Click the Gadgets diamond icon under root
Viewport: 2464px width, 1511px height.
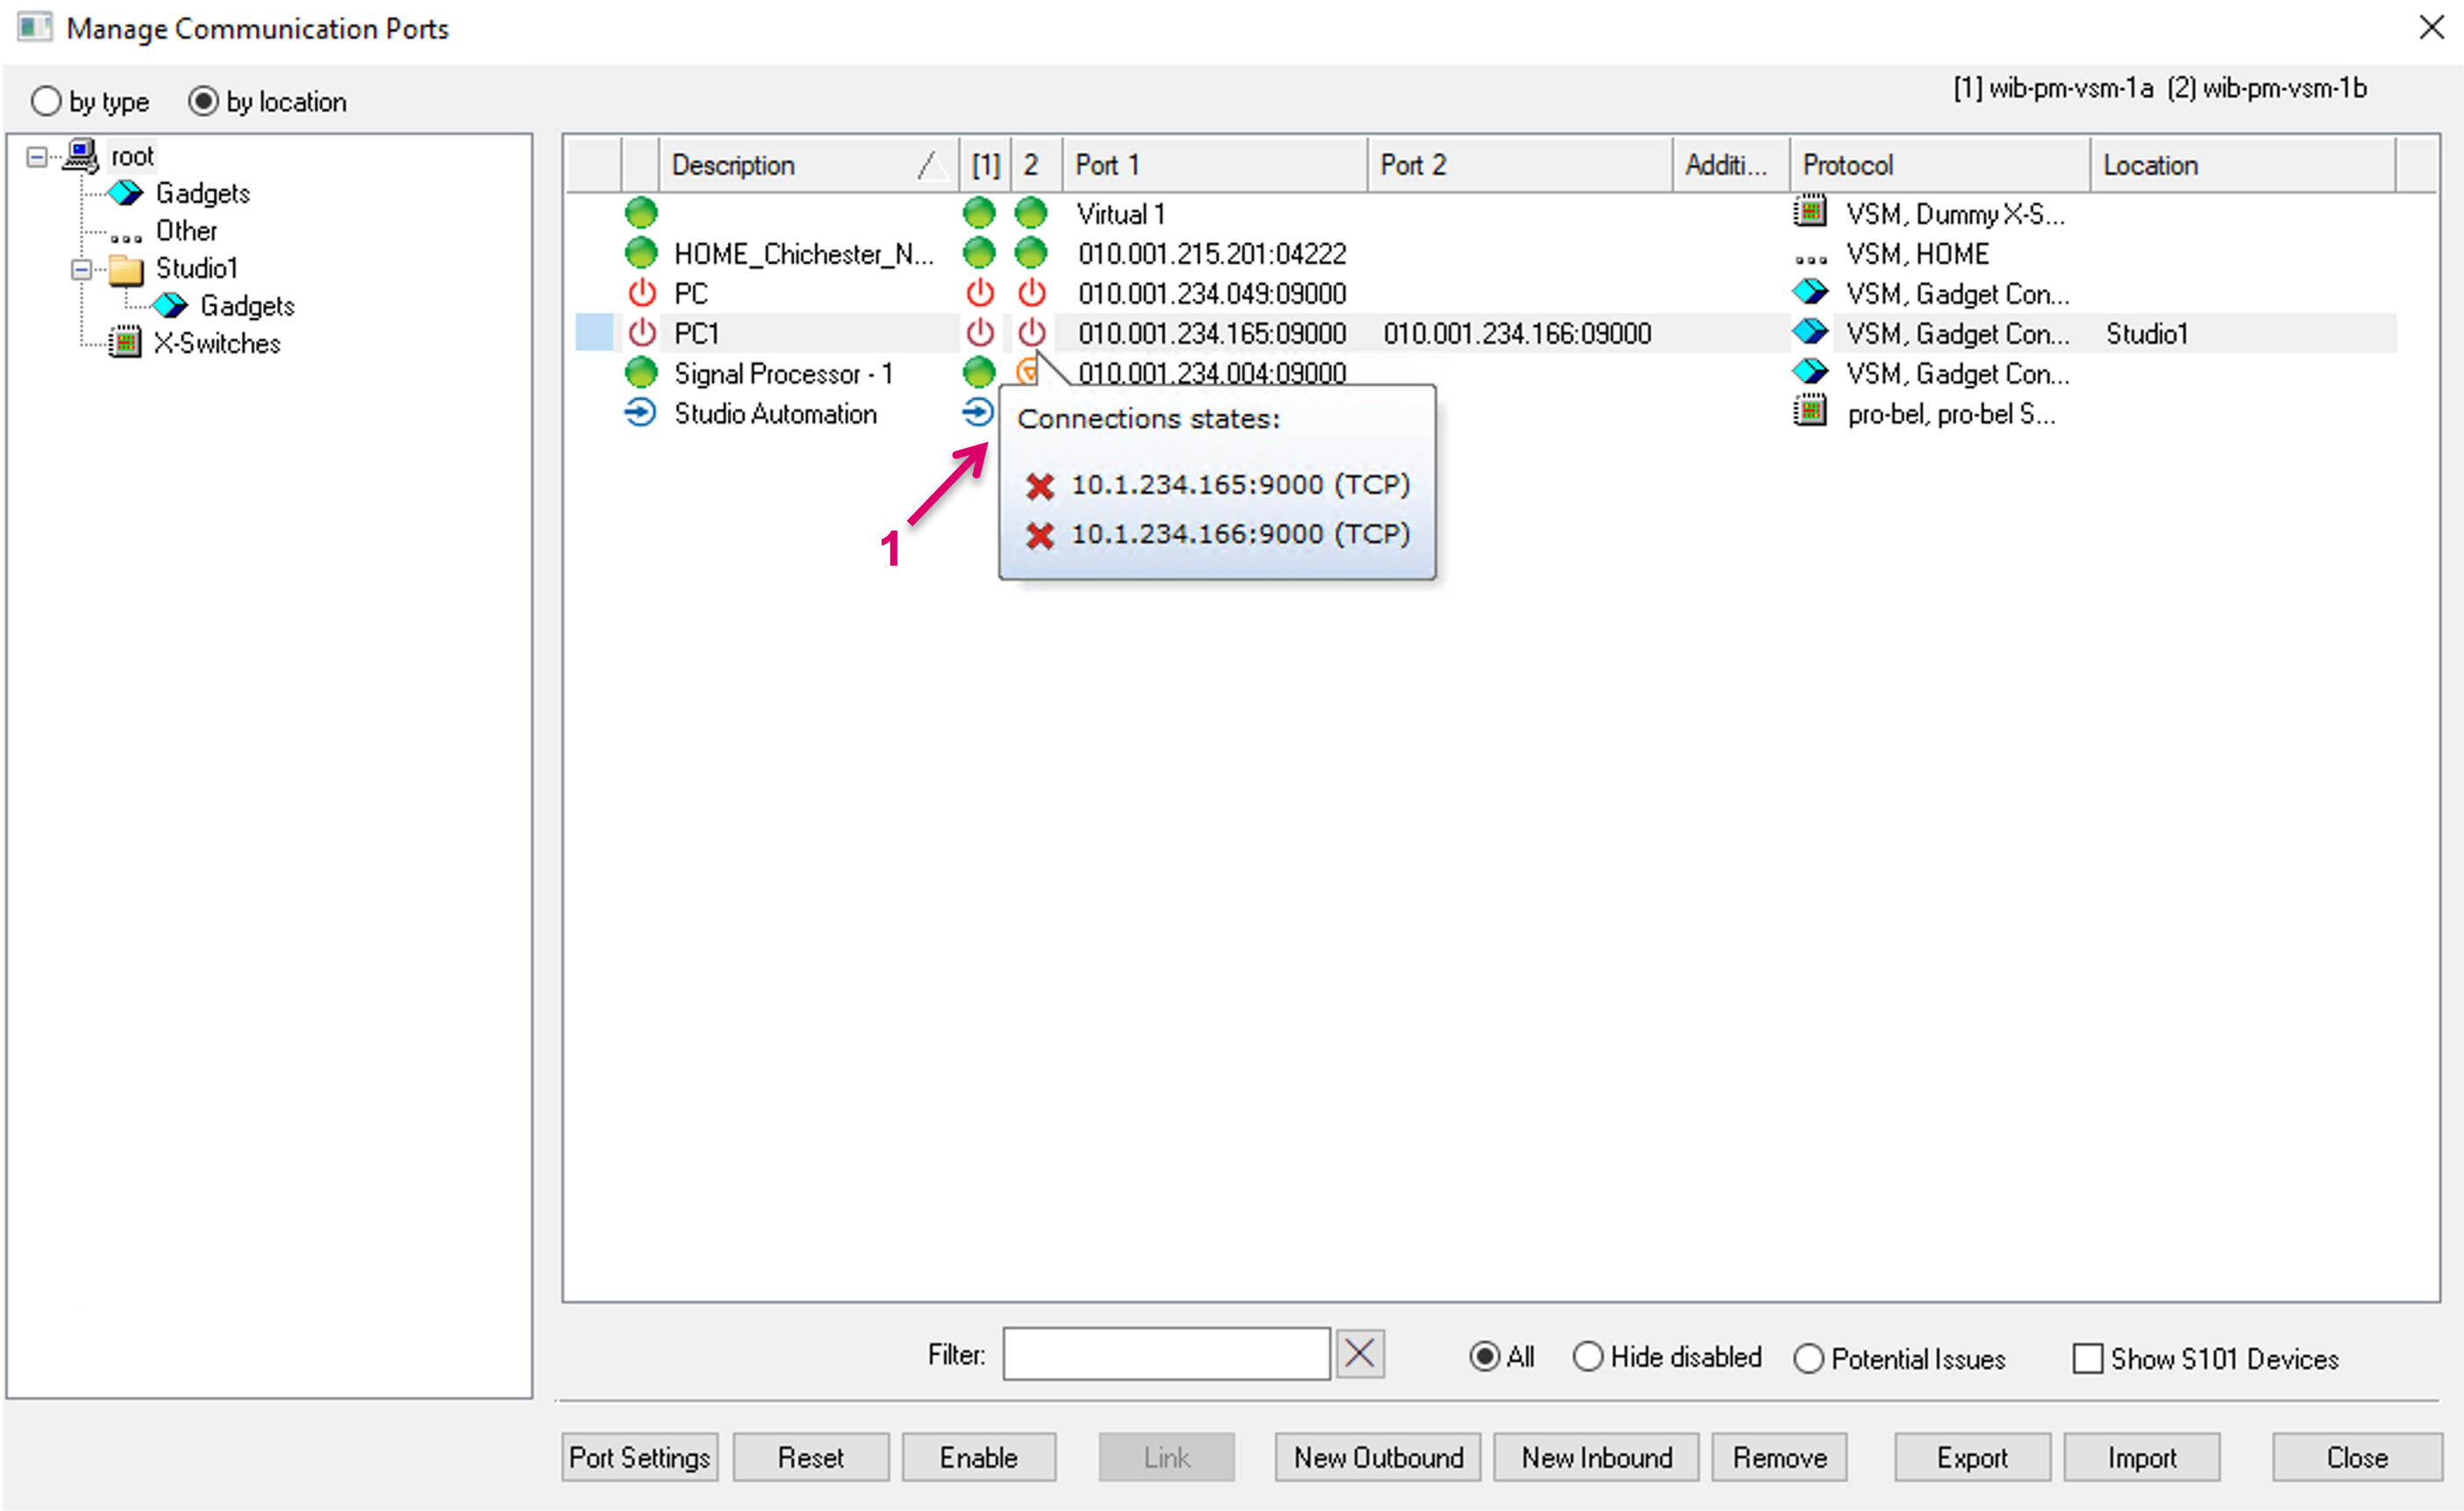click(126, 193)
